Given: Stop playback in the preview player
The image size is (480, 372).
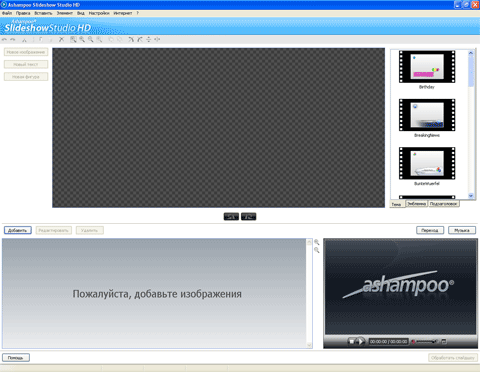Looking at the screenshot, I should coord(351,341).
